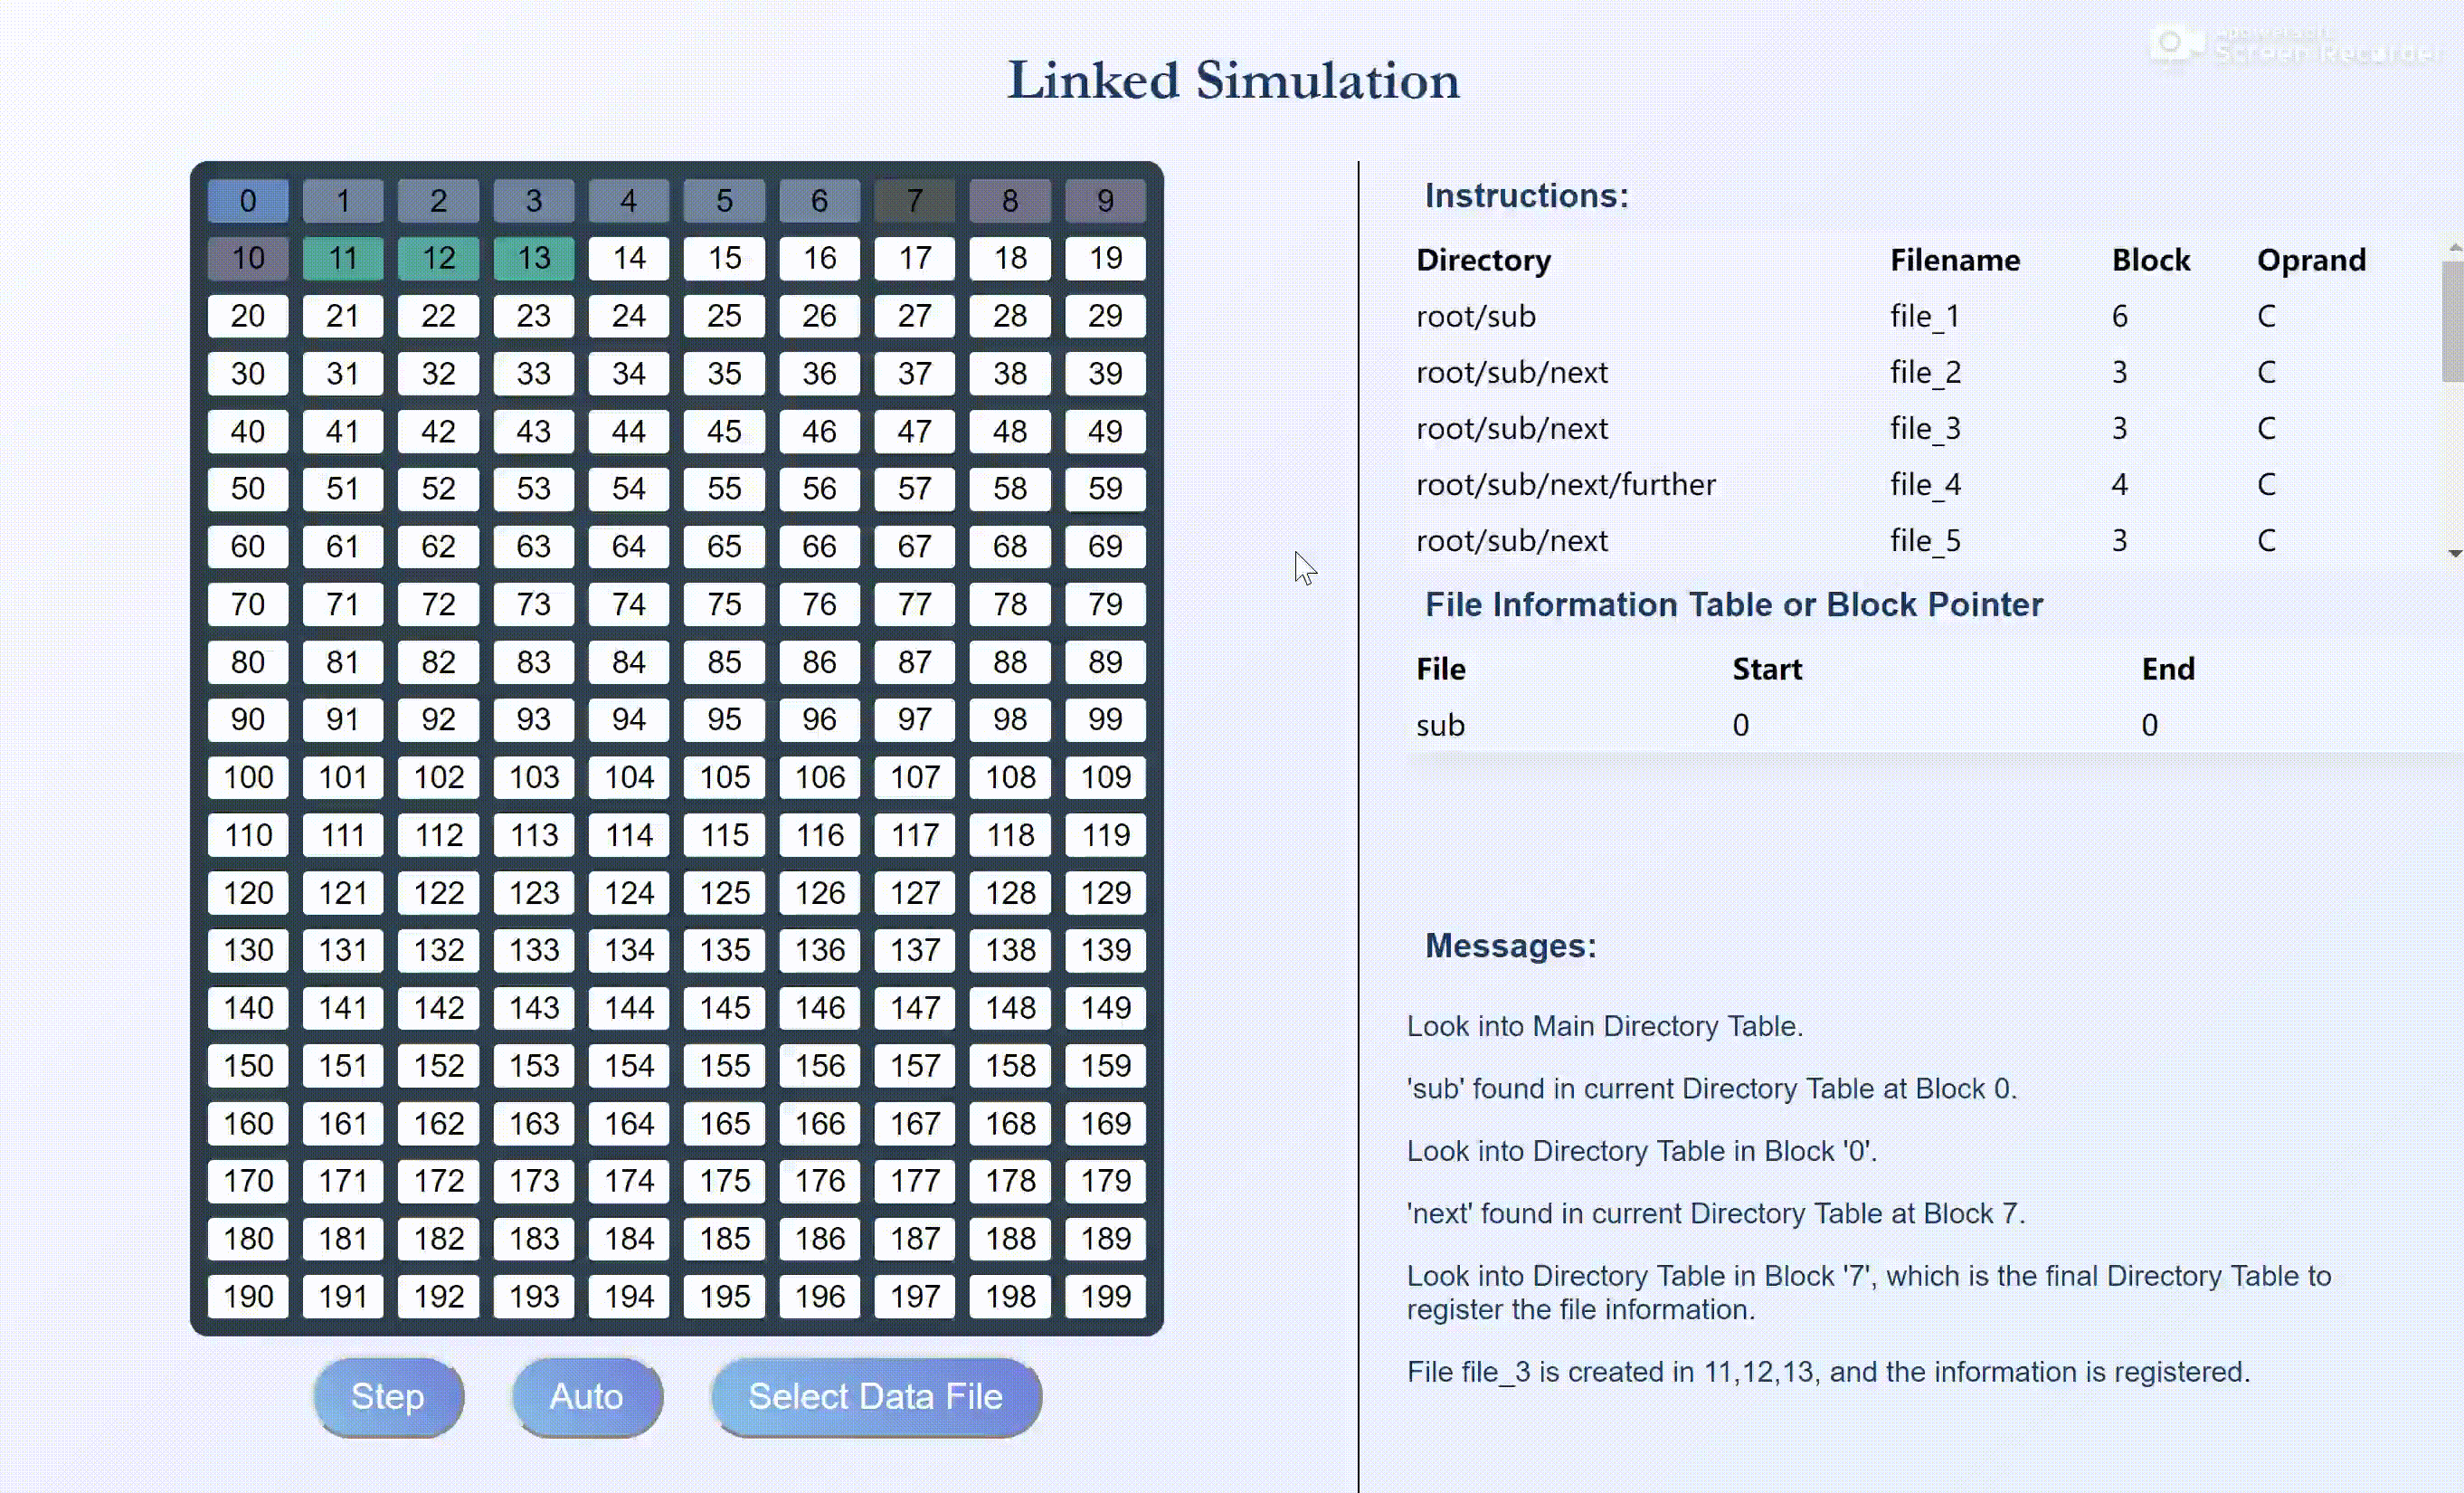The height and width of the screenshot is (1493, 2464).
Task: Select block 105 in the grid
Action: pos(724,777)
